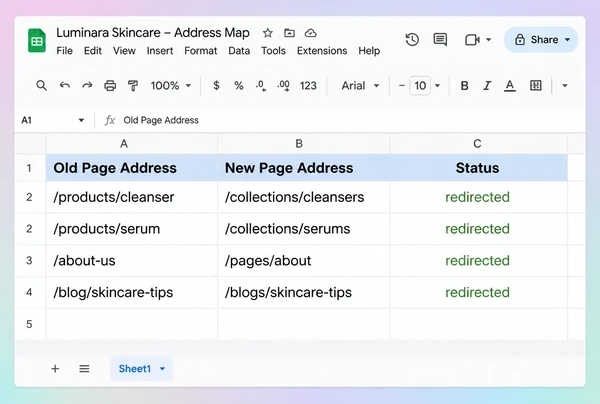The image size is (600, 404).
Task: Open the meeting options dropdown arrow
Action: coord(489,40)
